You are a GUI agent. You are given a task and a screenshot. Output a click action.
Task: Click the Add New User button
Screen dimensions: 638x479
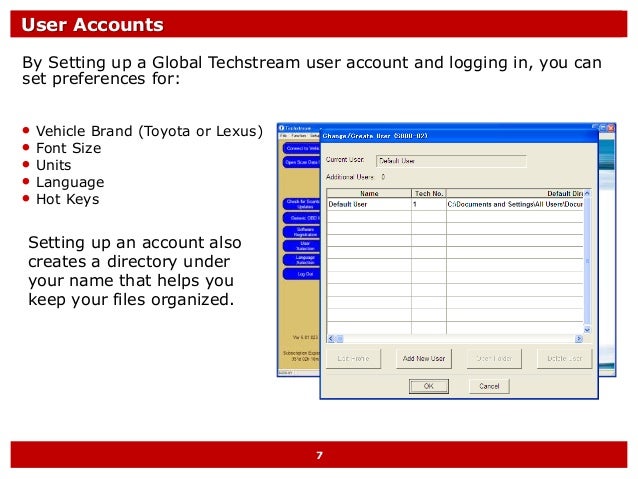point(424,359)
